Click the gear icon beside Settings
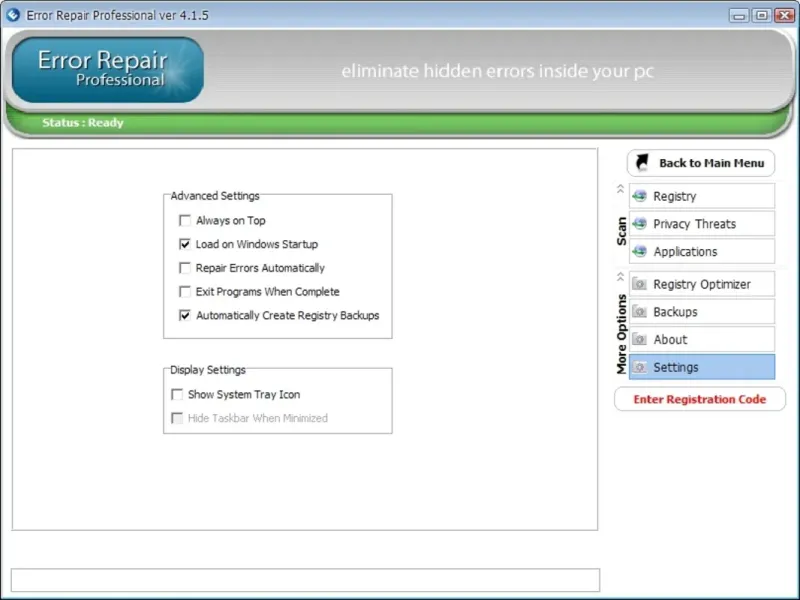This screenshot has height=600, width=800. (639, 367)
